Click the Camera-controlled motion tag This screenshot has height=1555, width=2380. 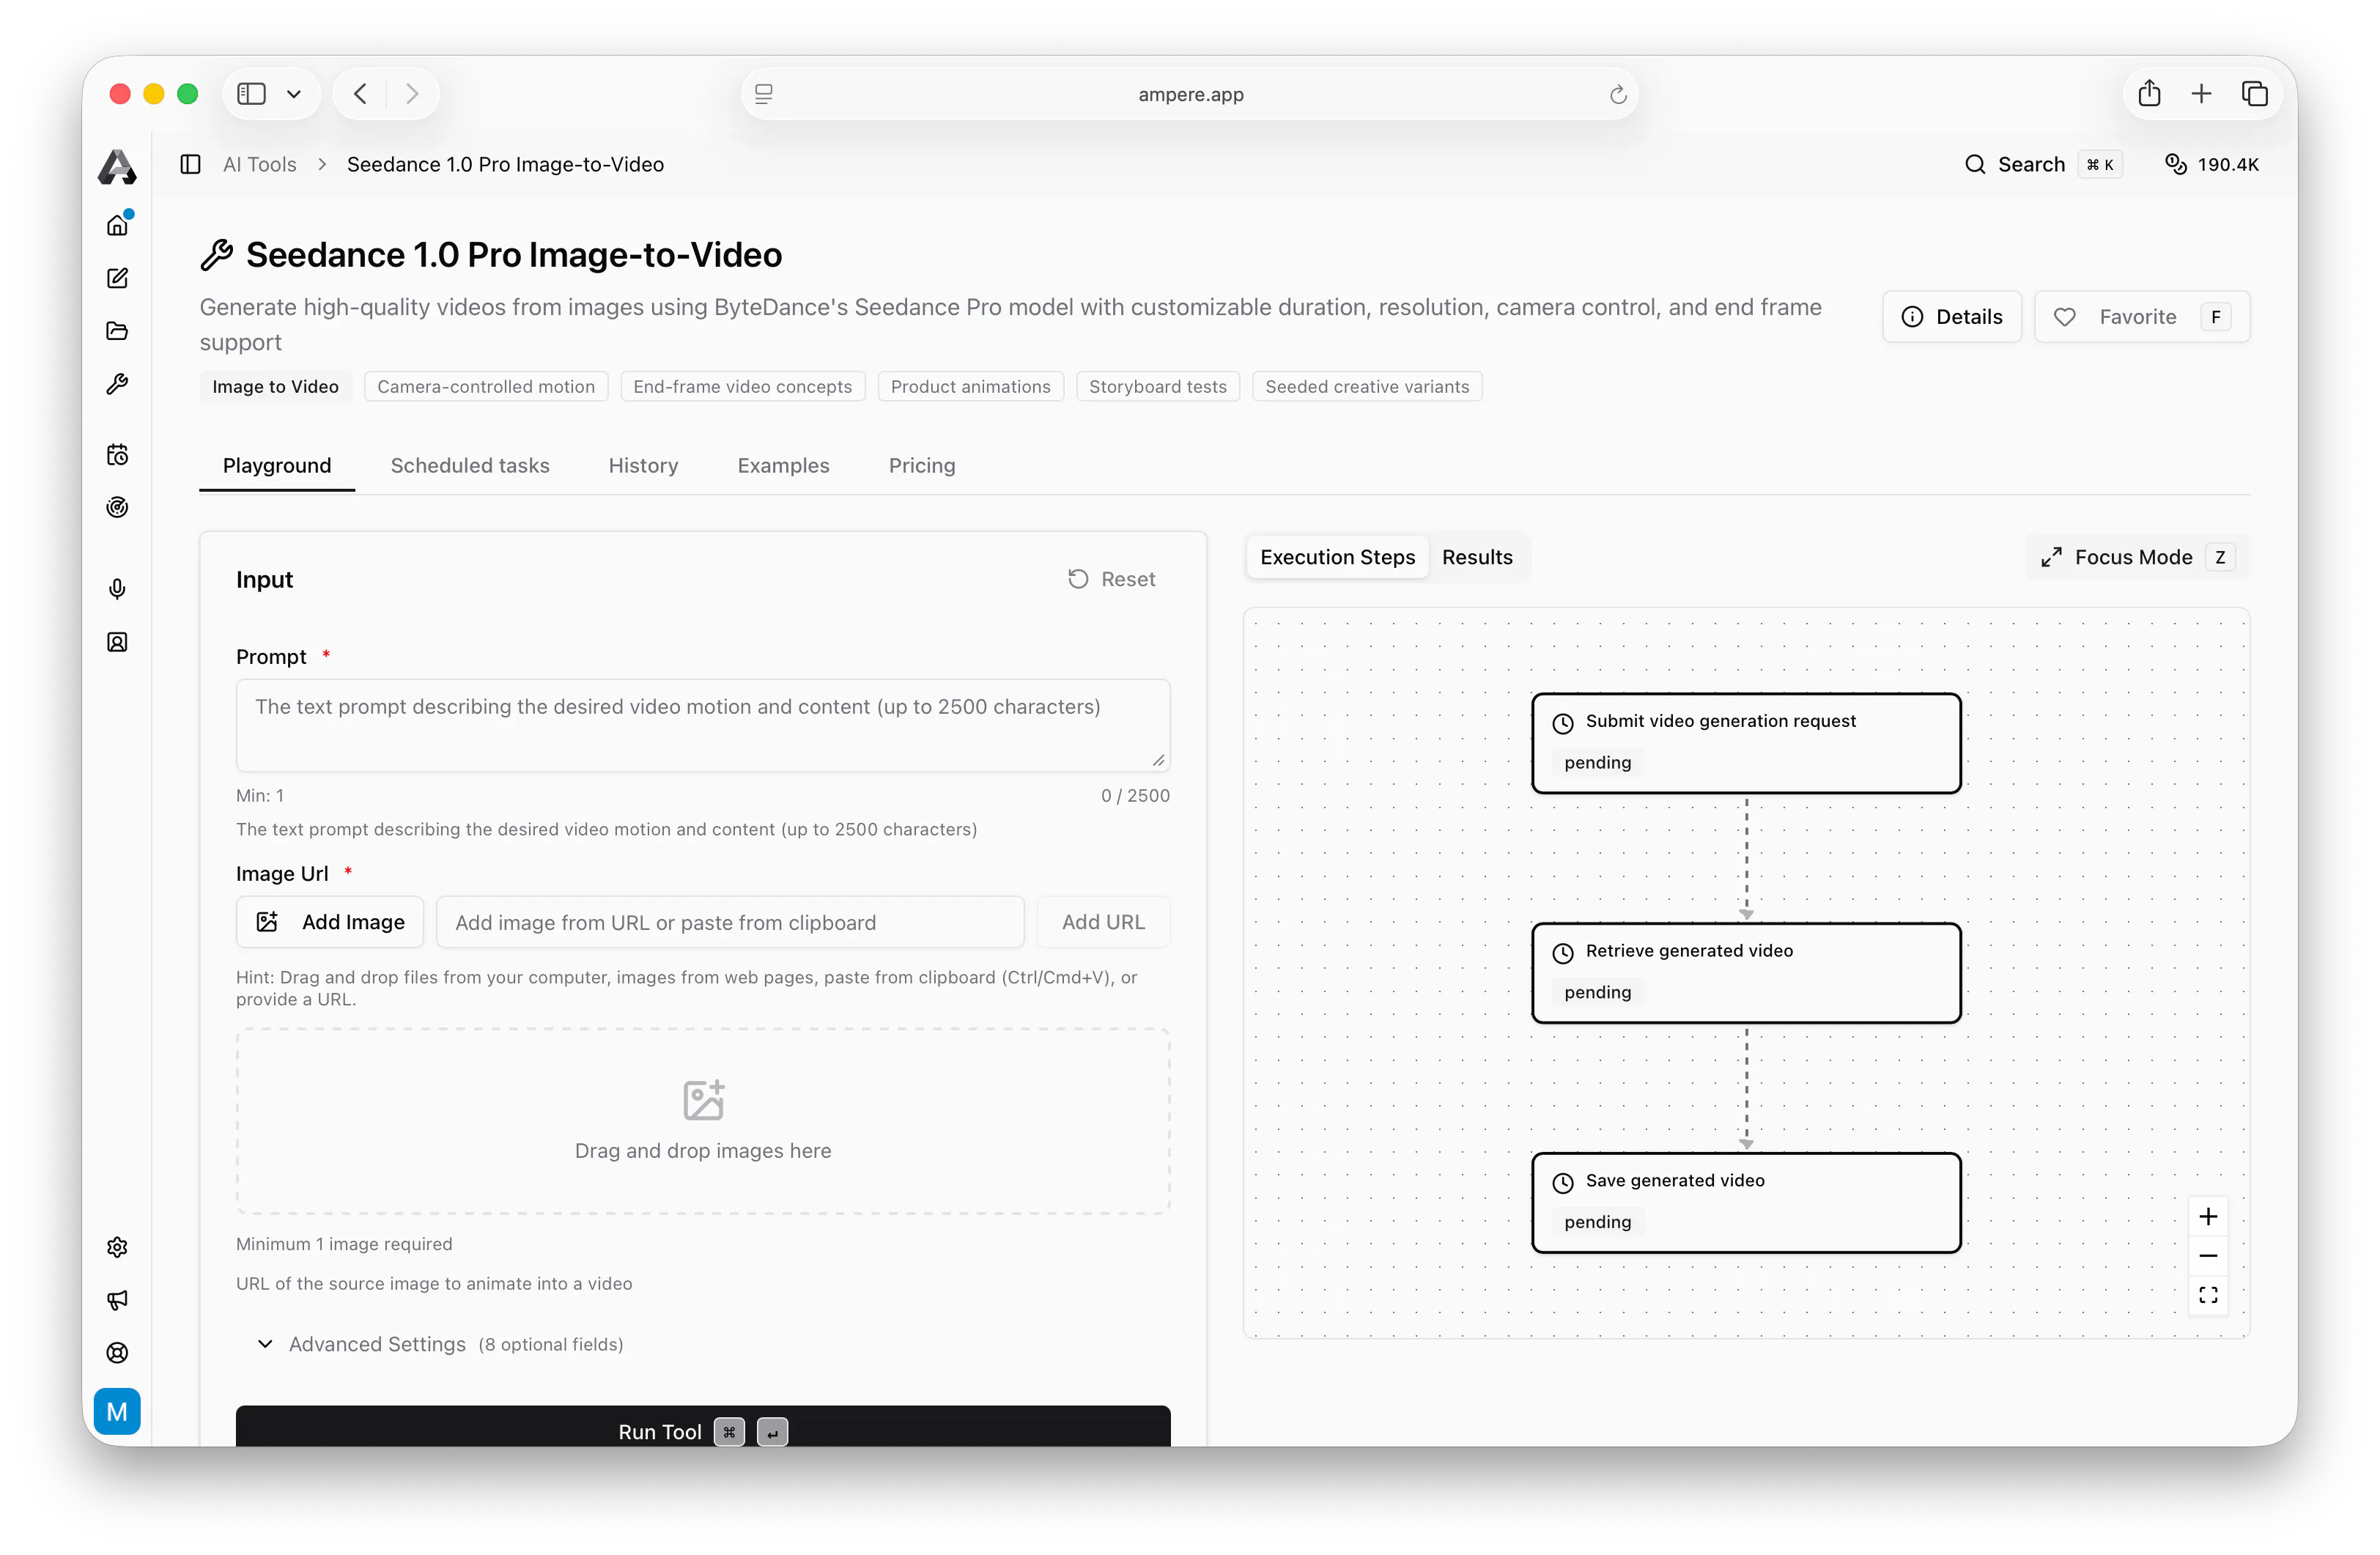click(x=486, y=387)
